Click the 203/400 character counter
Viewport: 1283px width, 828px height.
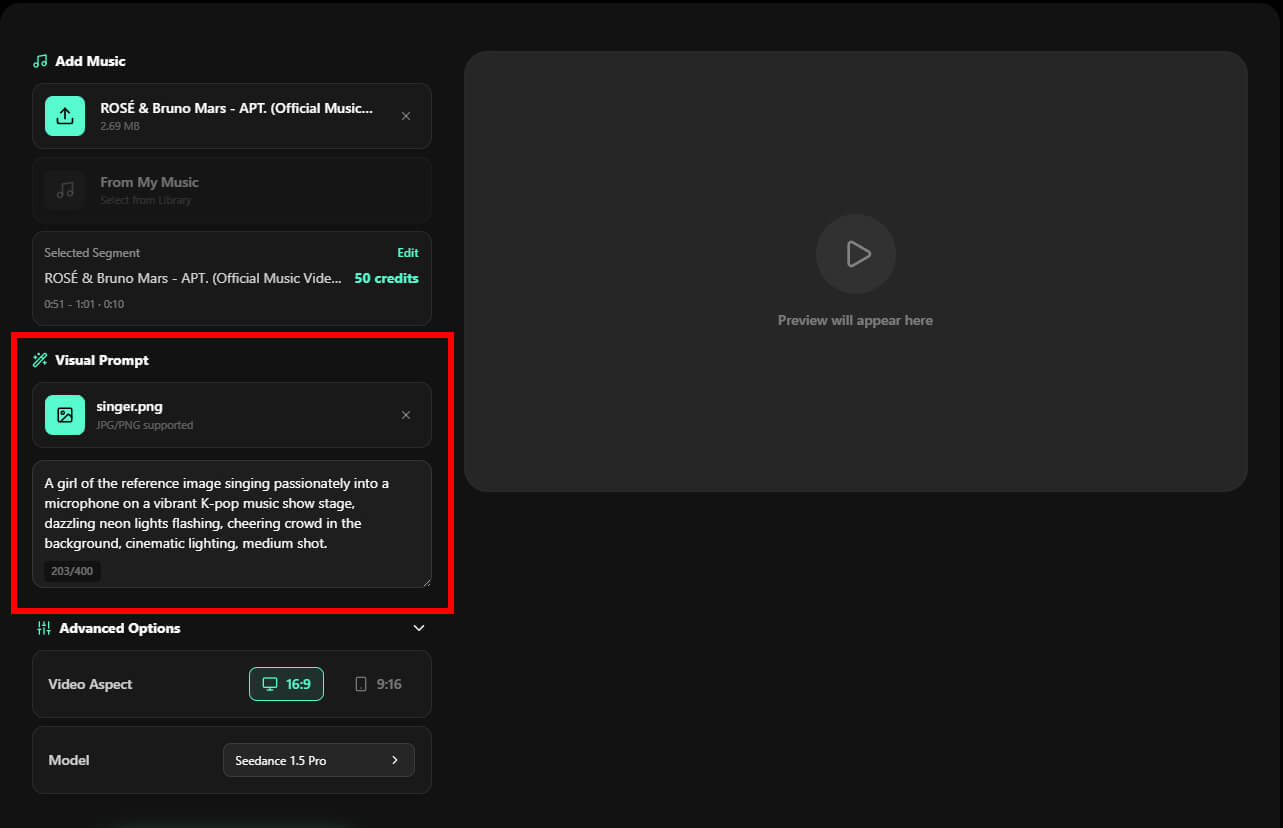tap(72, 572)
